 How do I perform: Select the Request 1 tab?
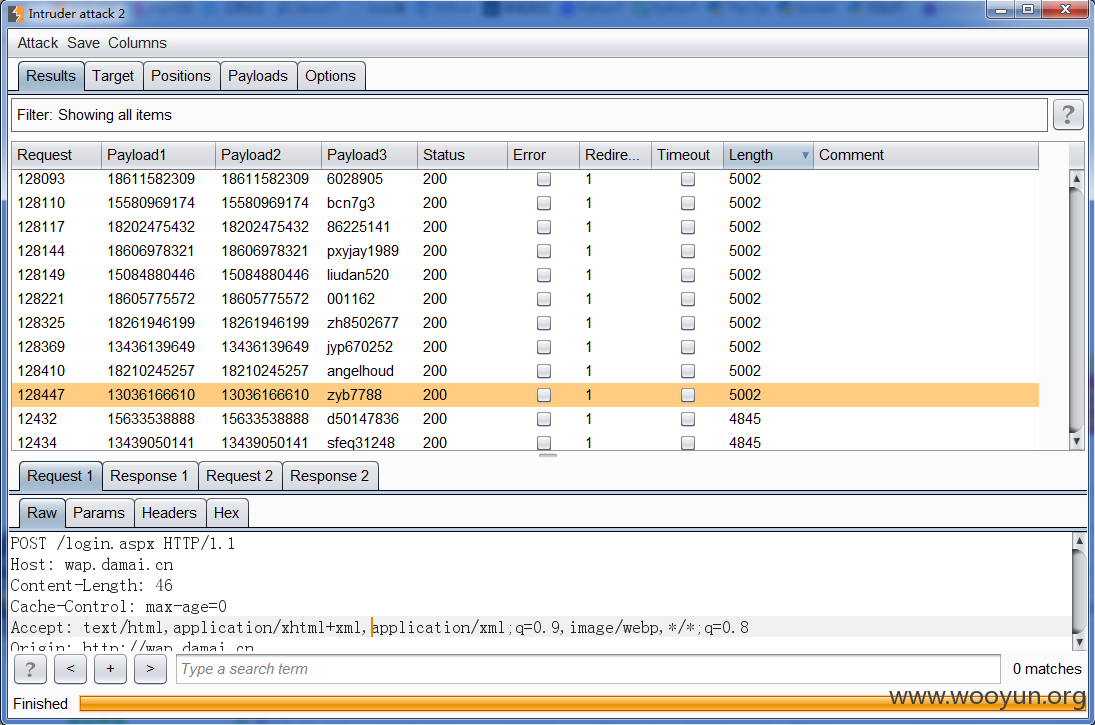pos(60,476)
